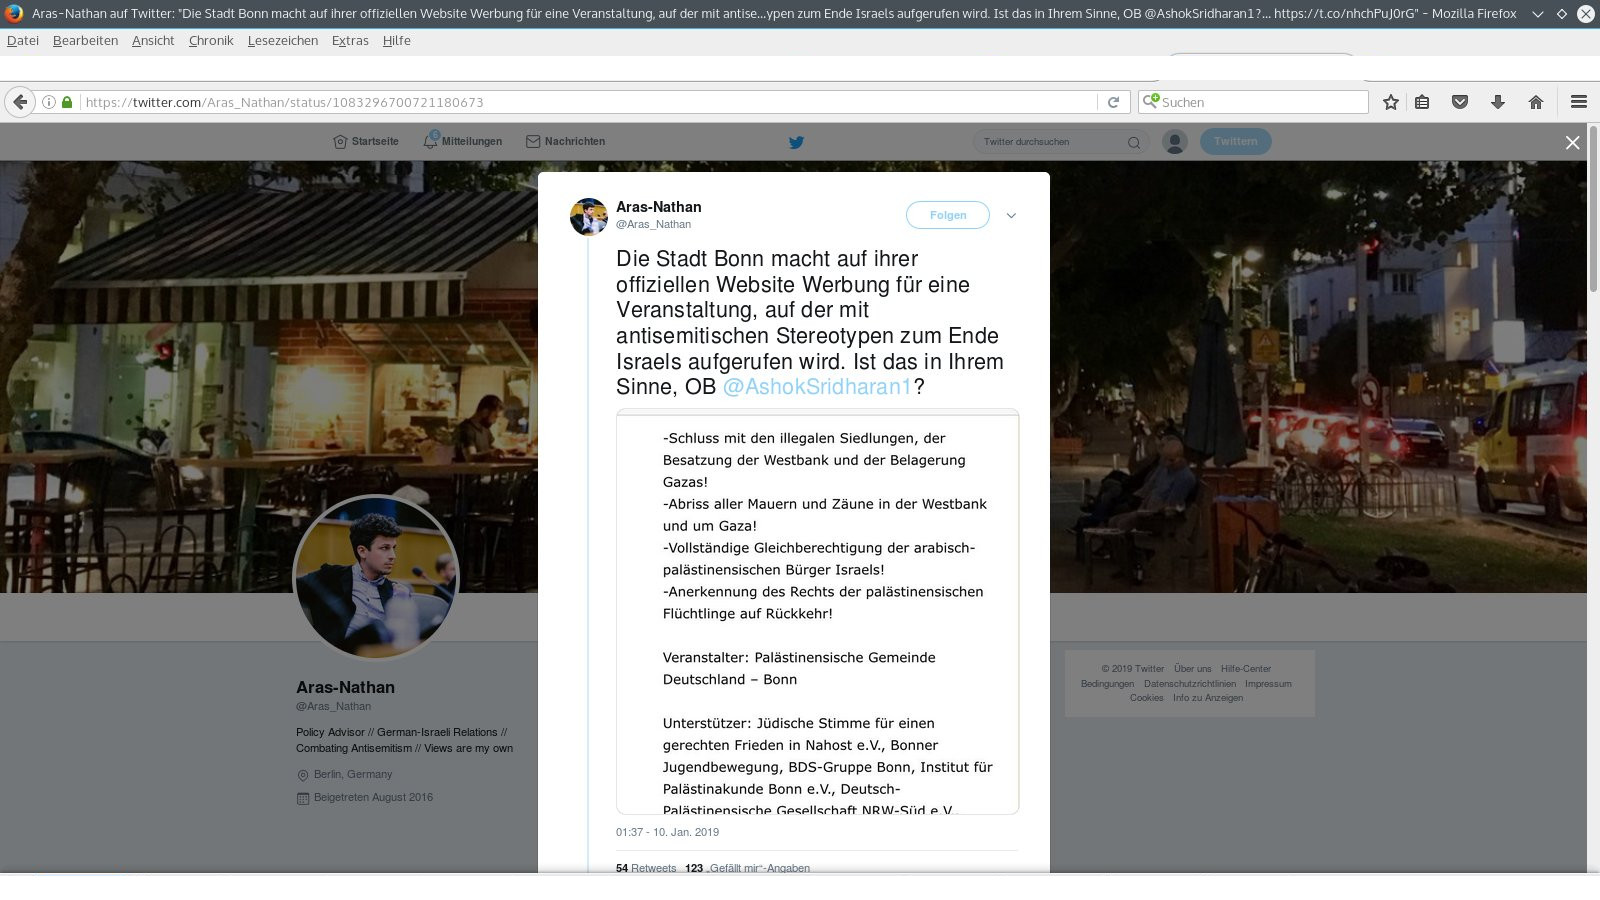Screen dimensions: 1600x900
Task: Open the Twitter account avatar menu
Action: click(x=1175, y=142)
